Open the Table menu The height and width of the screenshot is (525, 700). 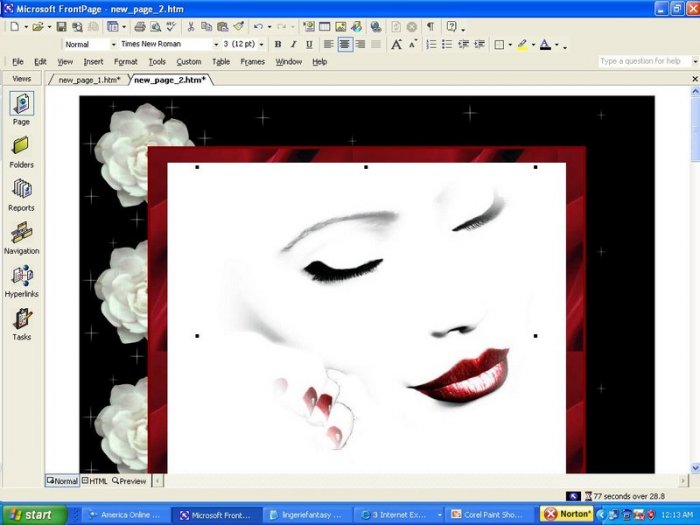click(221, 62)
